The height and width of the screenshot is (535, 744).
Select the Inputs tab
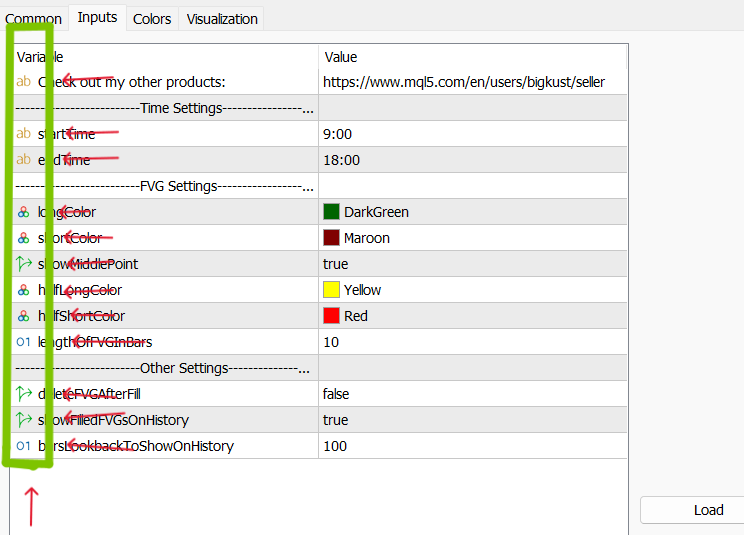[x=97, y=18]
